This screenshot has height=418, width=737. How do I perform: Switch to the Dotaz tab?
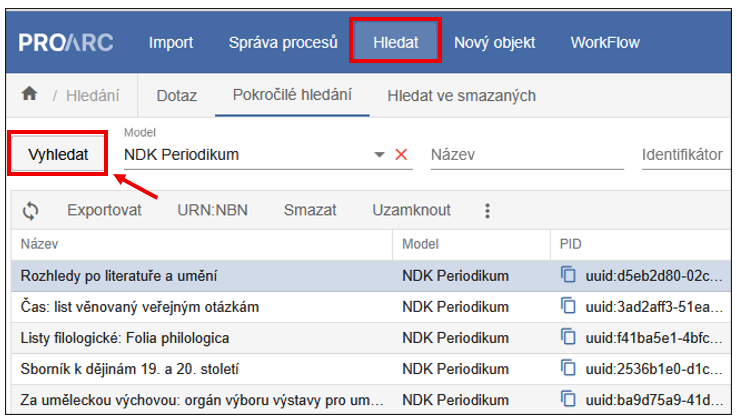click(177, 96)
